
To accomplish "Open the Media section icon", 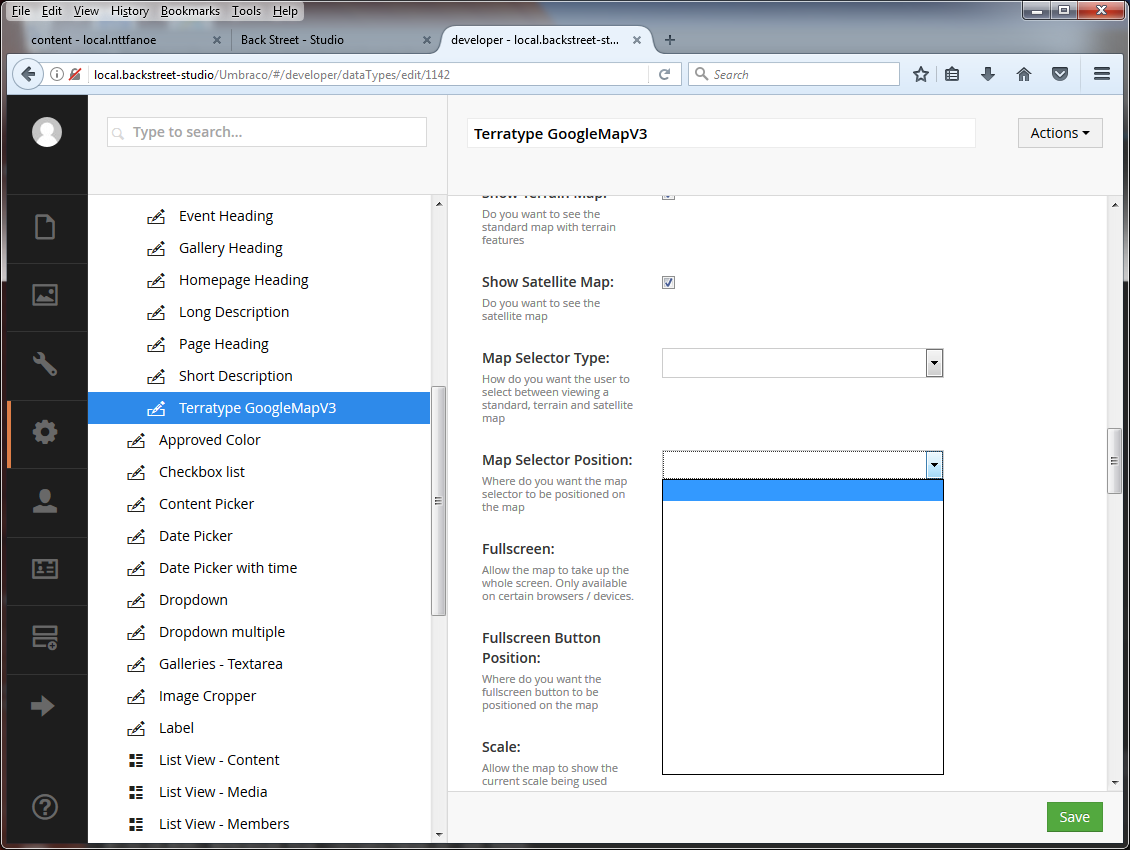I will pyautogui.click(x=45, y=295).
